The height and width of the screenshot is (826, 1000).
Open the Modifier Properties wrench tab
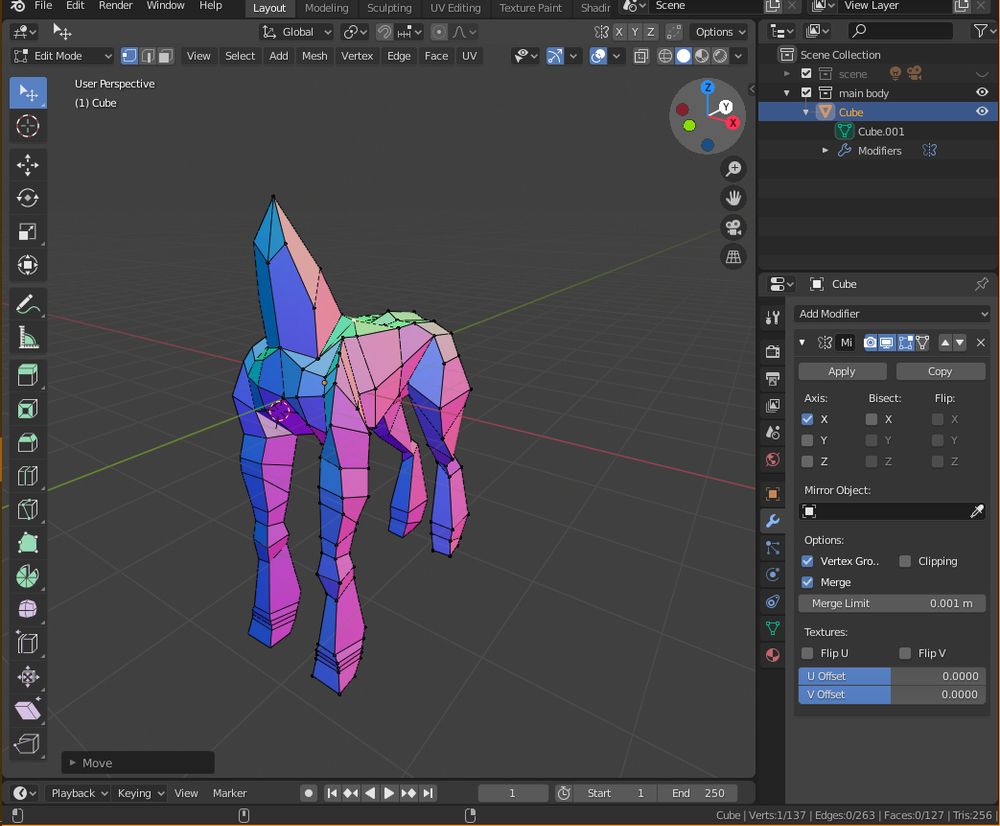(772, 520)
